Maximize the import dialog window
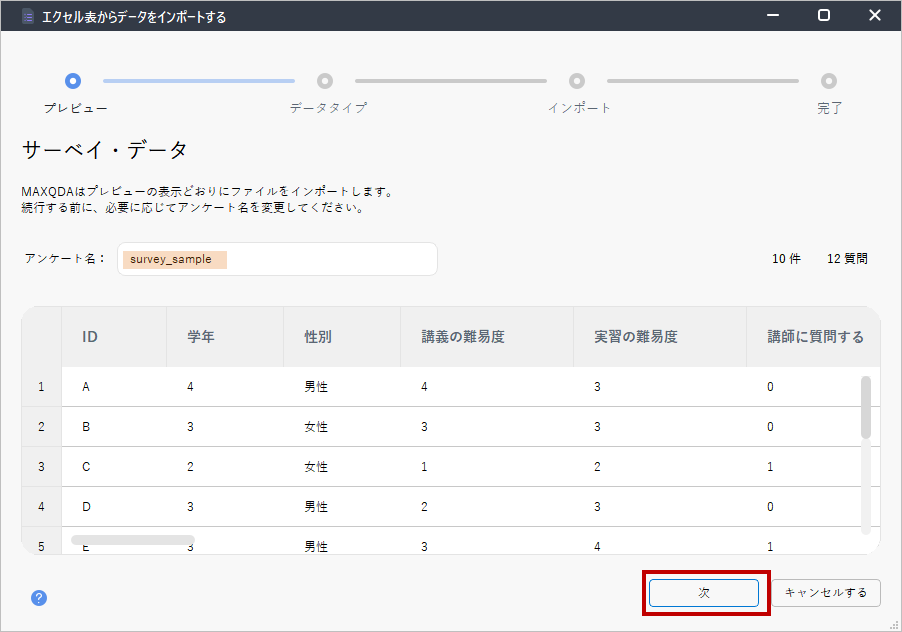The height and width of the screenshot is (632, 902). pos(824,16)
